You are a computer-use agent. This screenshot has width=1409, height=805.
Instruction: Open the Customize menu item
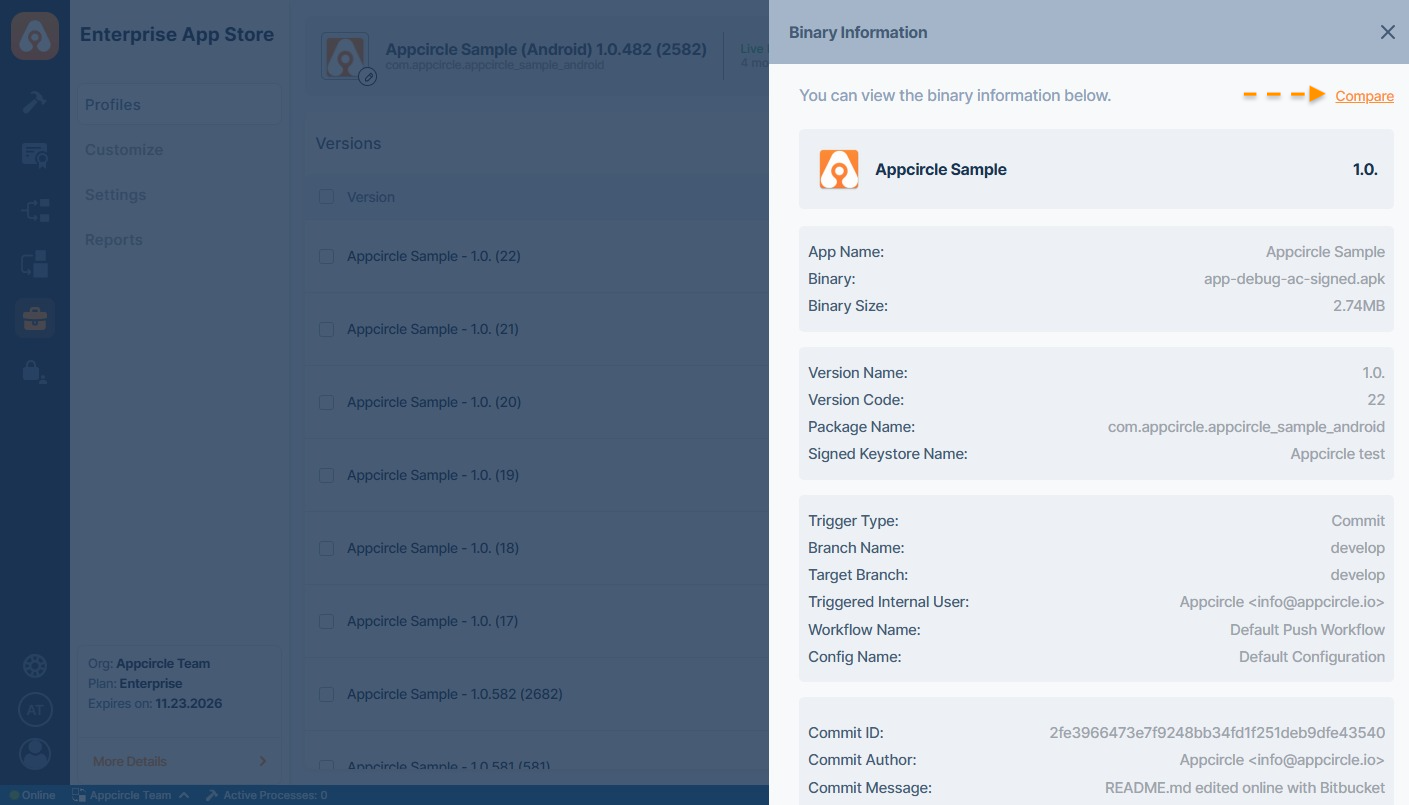pyautogui.click(x=124, y=150)
